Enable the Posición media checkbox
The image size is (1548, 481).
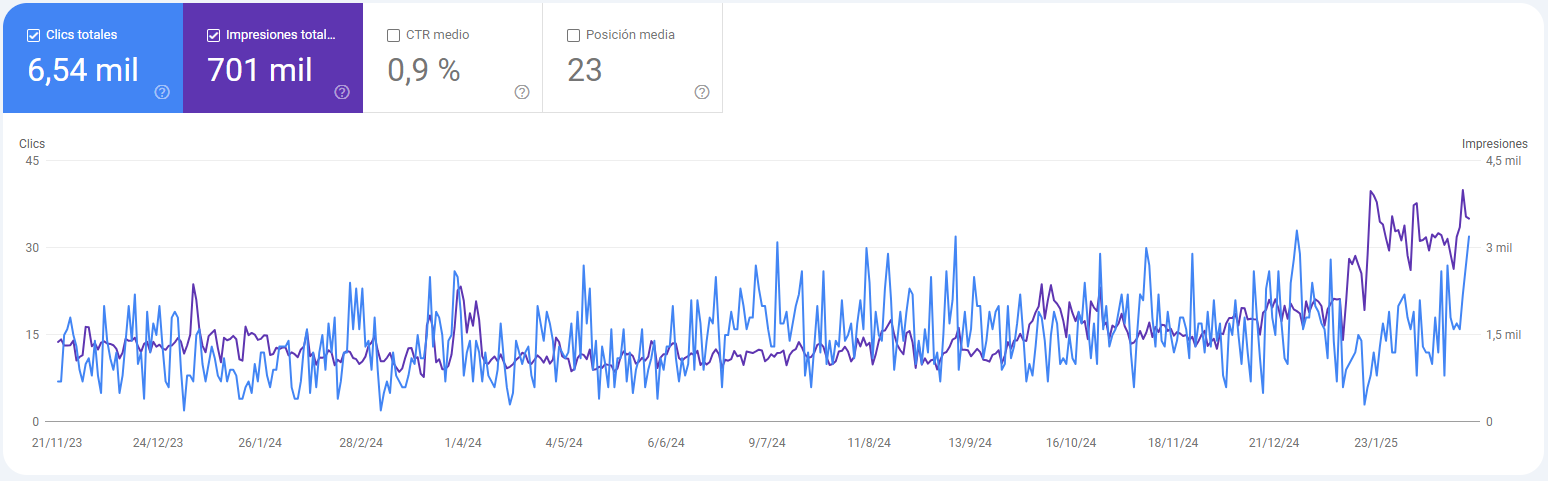tap(573, 35)
